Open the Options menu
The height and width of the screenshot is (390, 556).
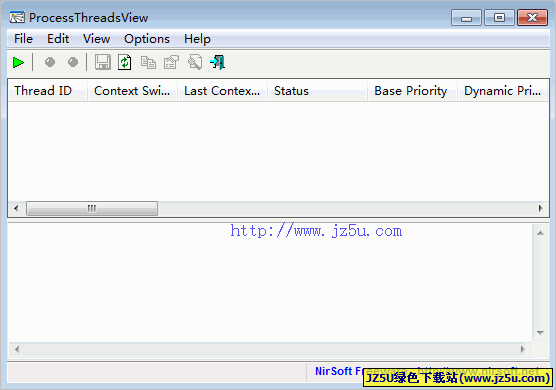(147, 39)
